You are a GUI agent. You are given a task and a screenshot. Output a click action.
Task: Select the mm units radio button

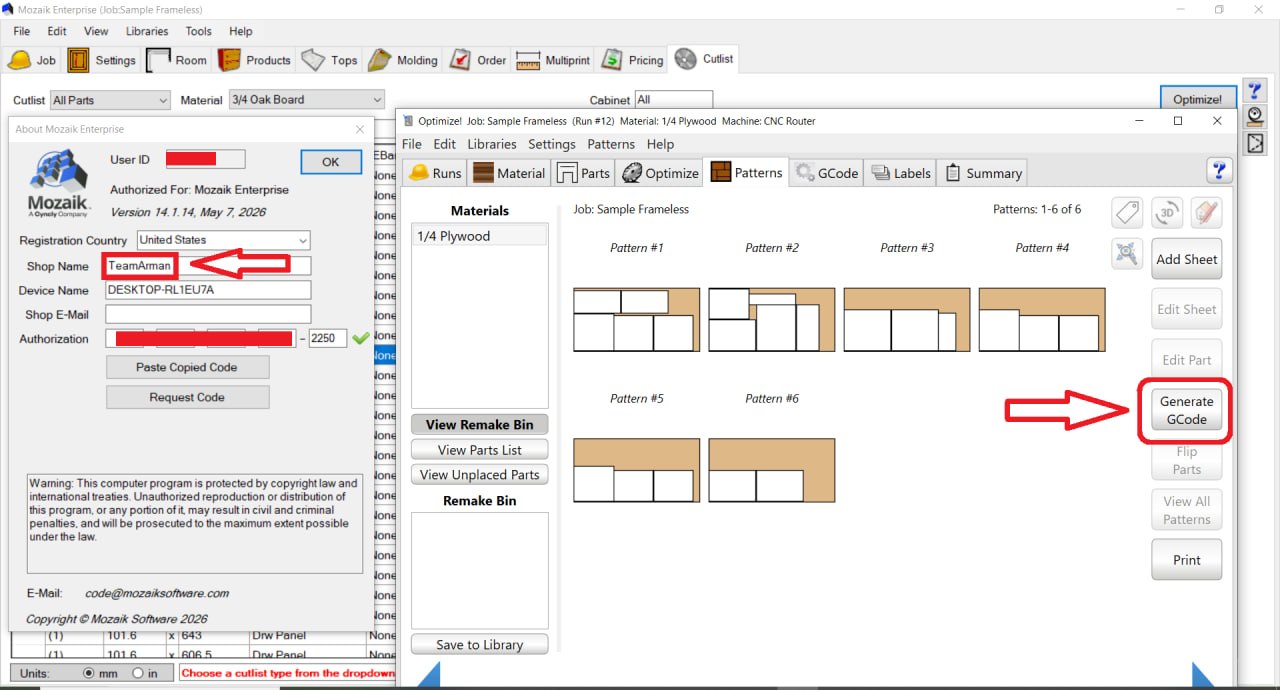coord(89,674)
